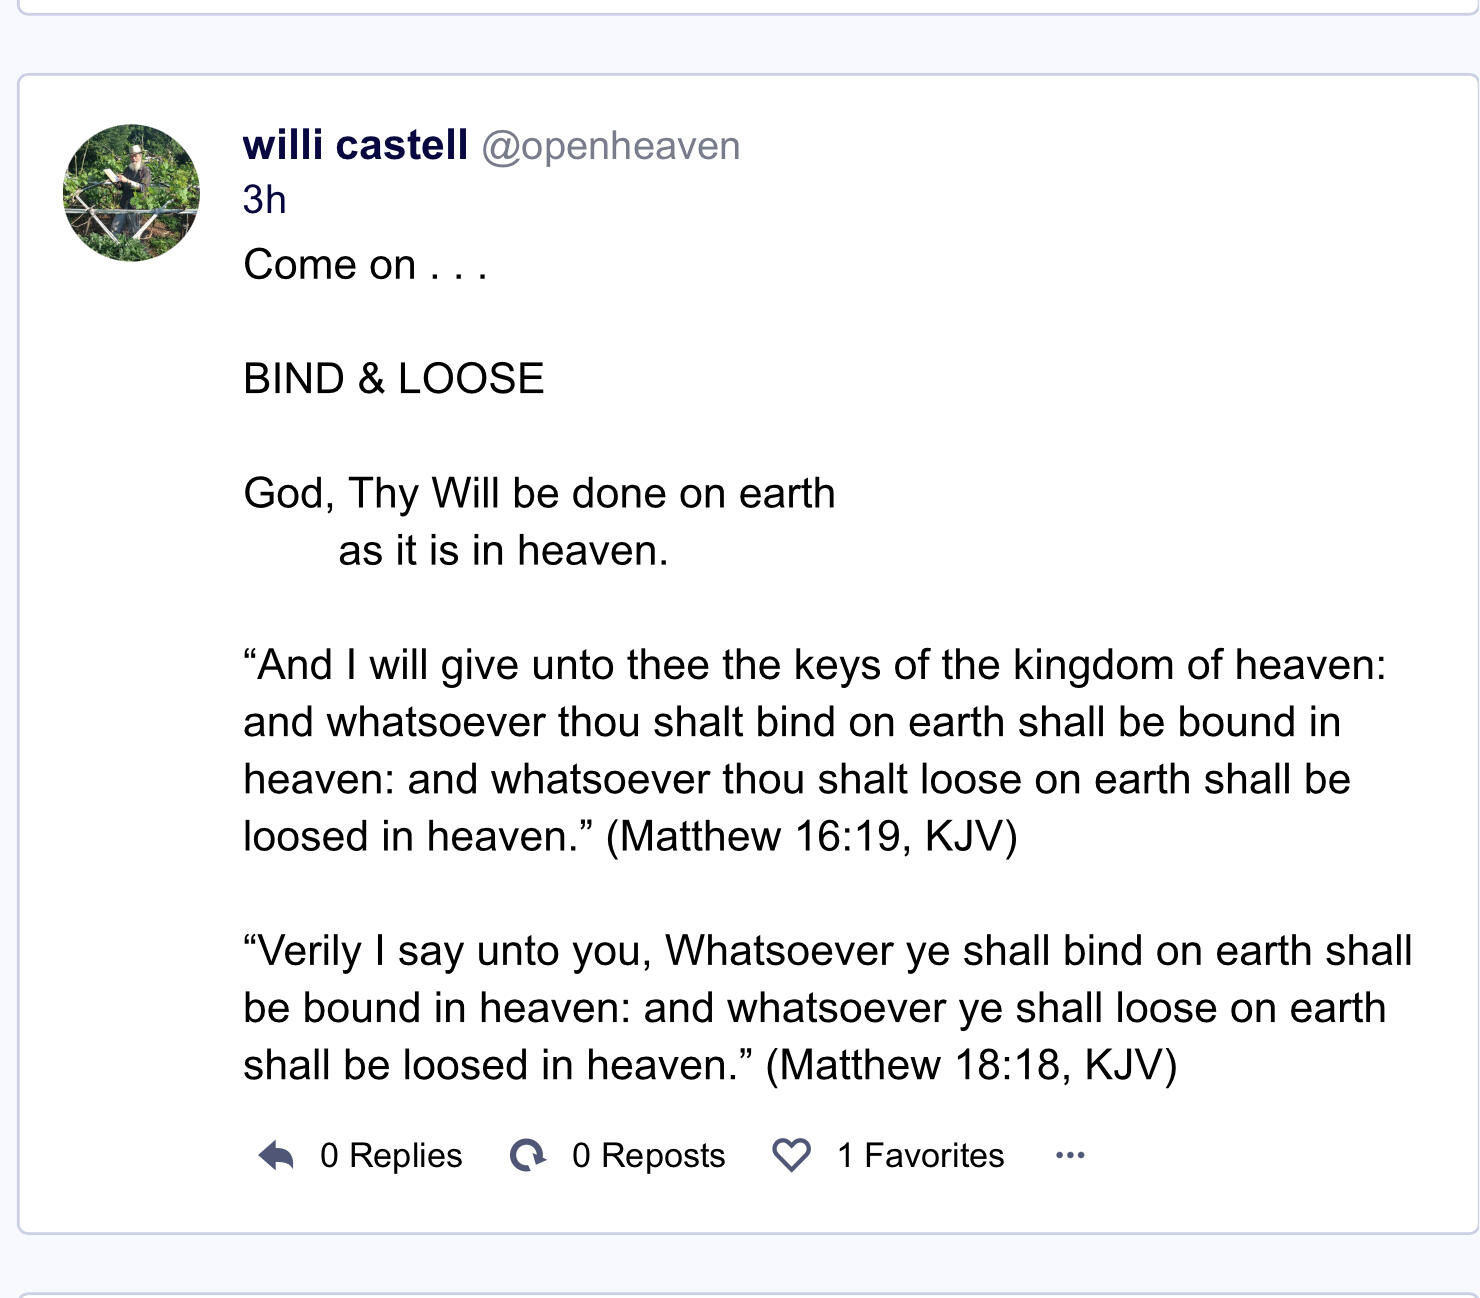1480x1298 pixels.
Task: Open willi castell's profile picture
Action: point(131,193)
